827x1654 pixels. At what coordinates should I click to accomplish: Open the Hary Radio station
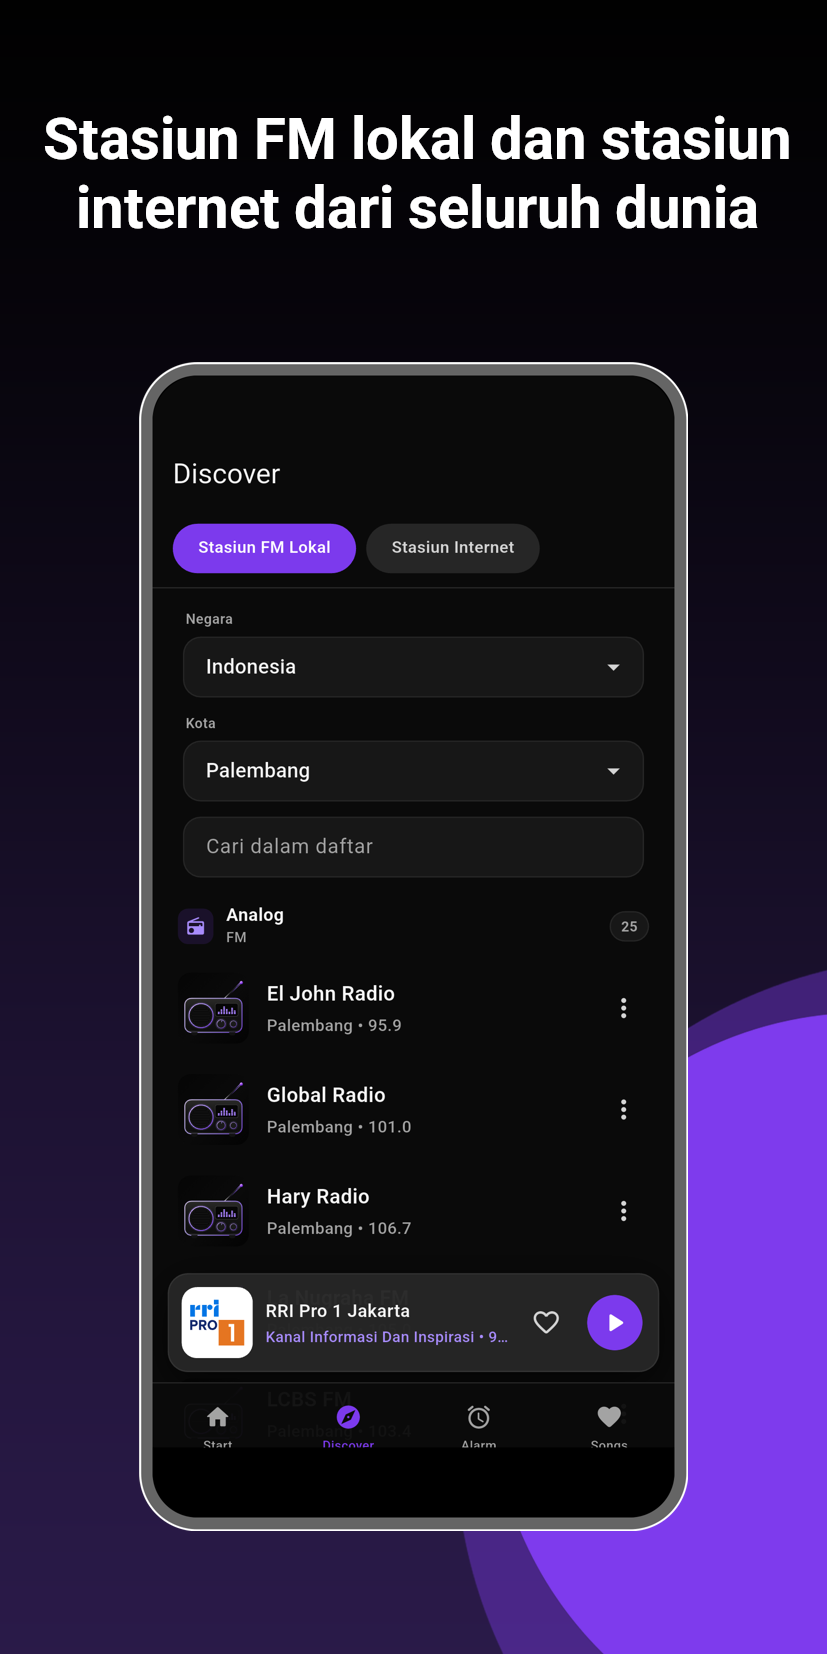tap(413, 1211)
